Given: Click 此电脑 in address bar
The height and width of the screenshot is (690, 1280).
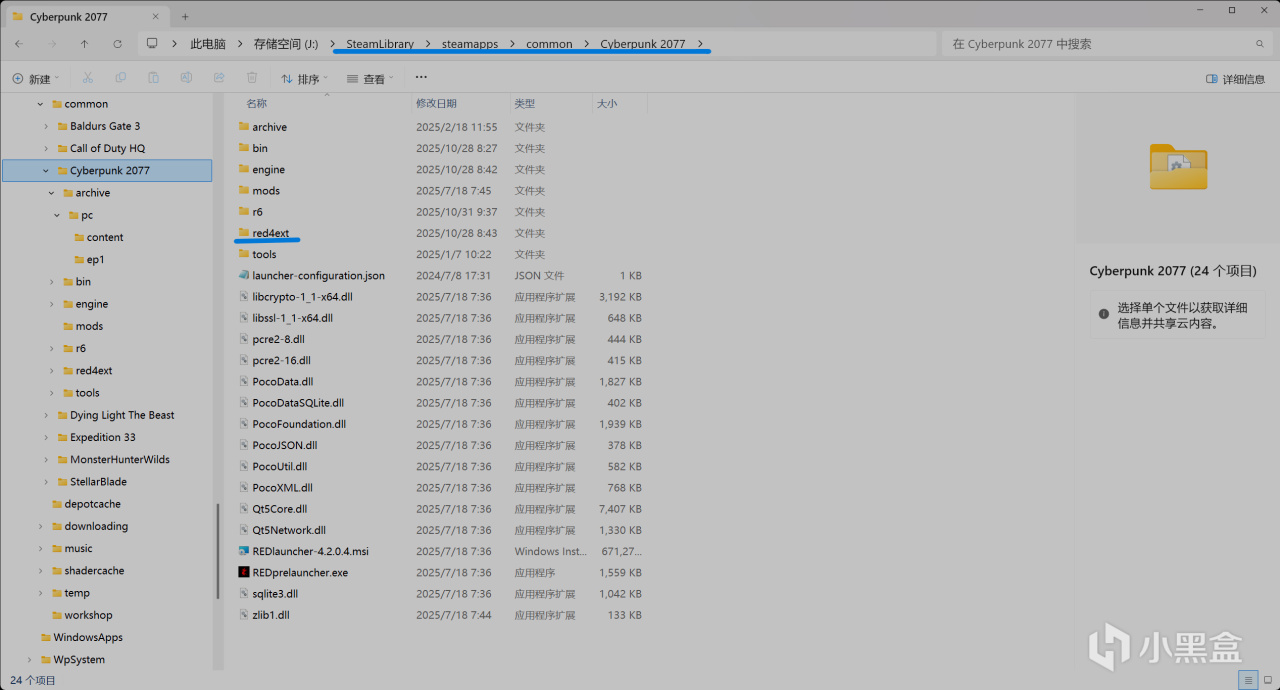Looking at the screenshot, I should 208,44.
